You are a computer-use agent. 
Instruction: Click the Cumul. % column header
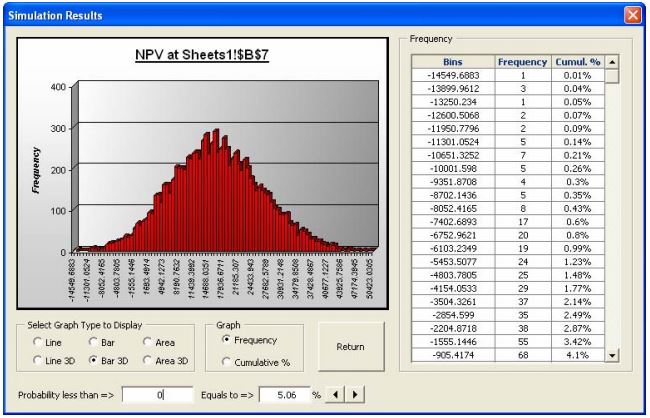tap(578, 62)
